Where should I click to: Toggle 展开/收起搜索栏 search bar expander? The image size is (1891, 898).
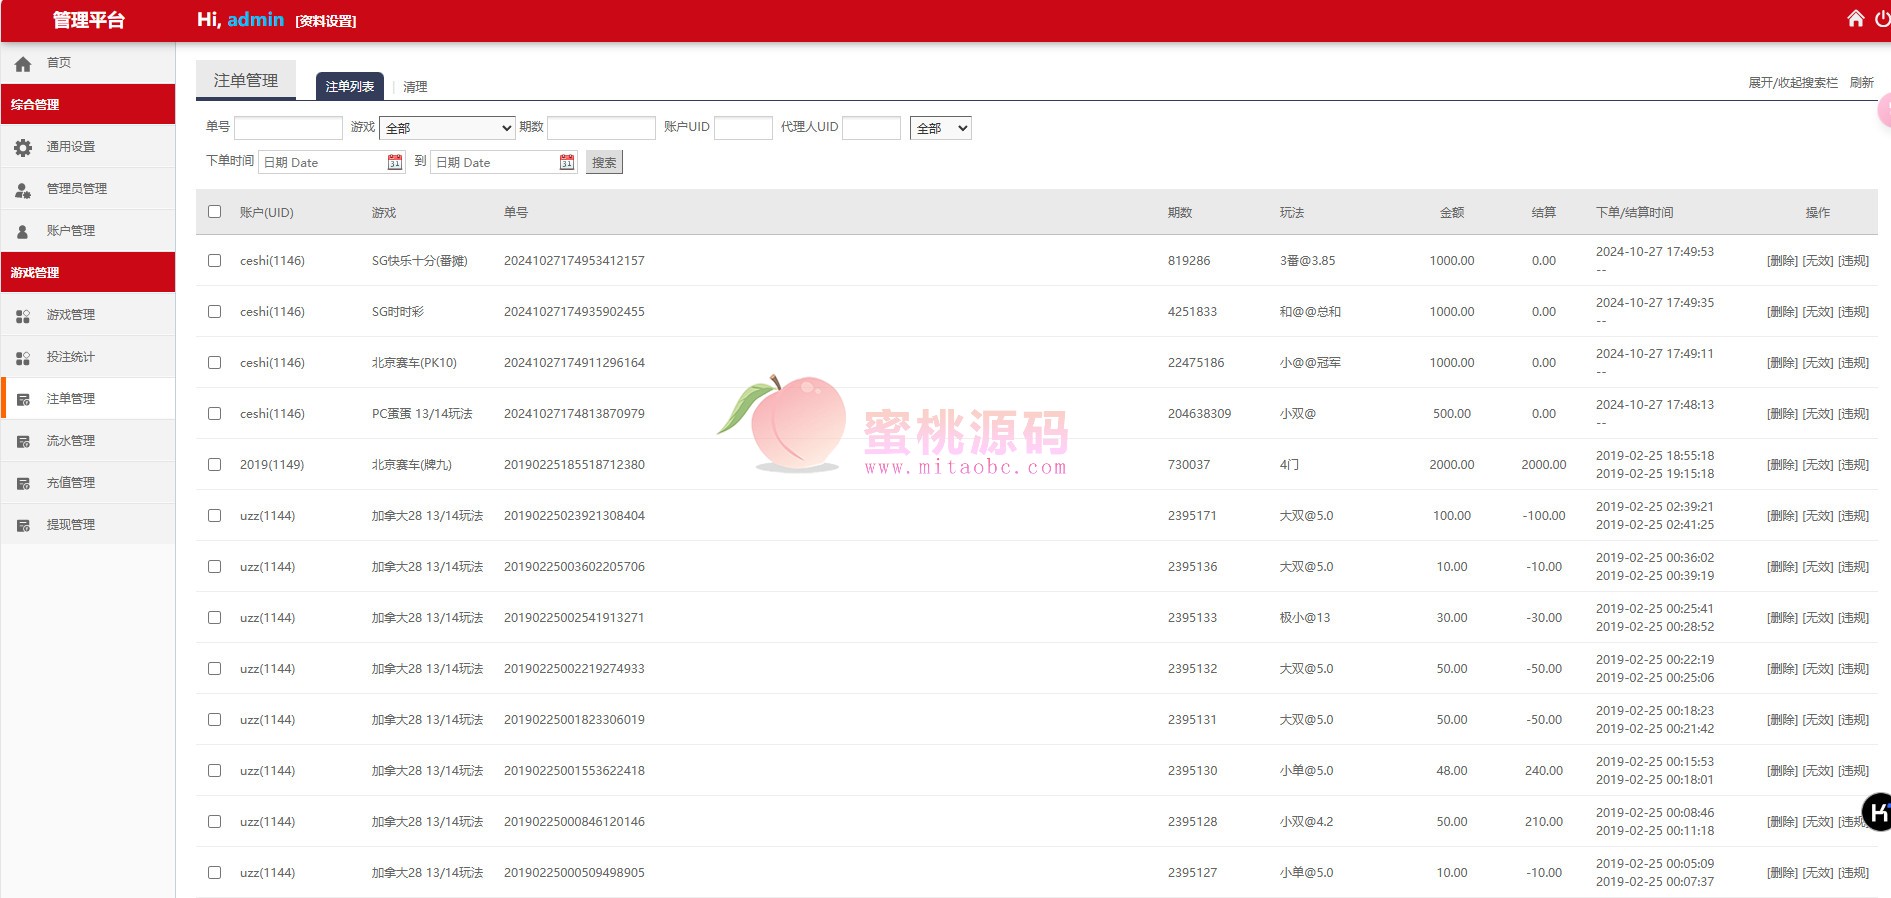(1792, 83)
